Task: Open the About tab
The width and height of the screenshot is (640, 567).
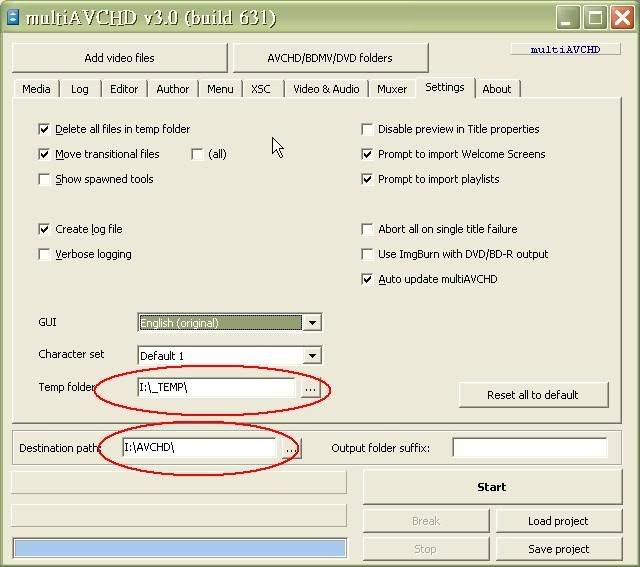Action: point(497,89)
